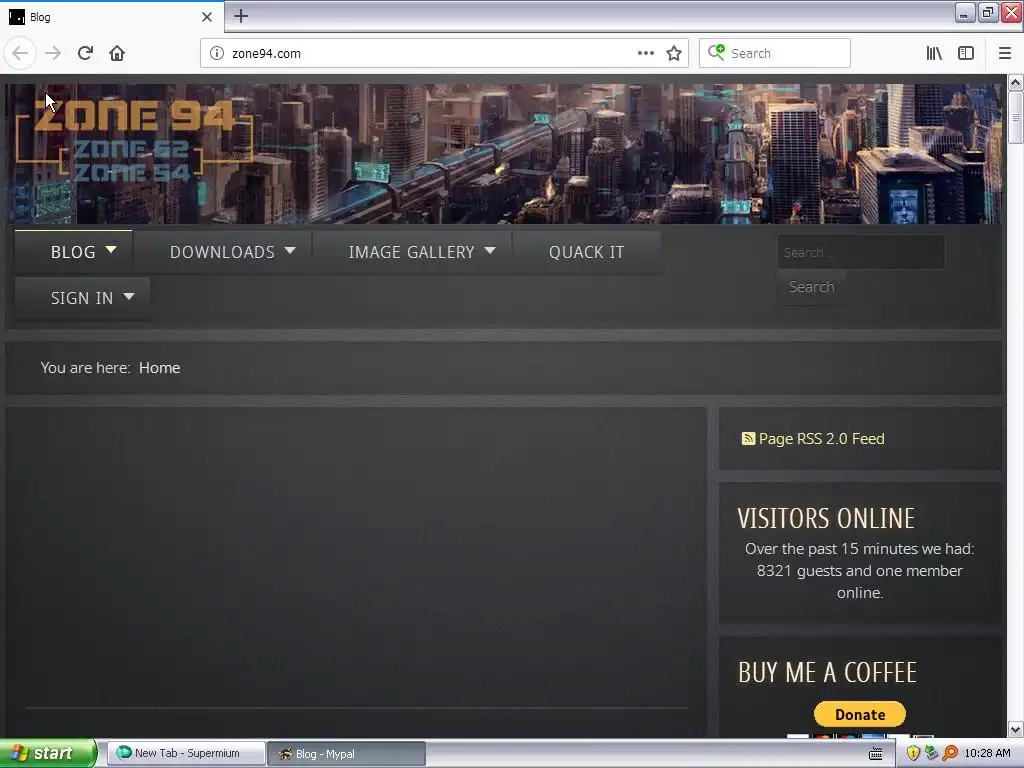Reload the current page
The height and width of the screenshot is (768, 1024).
85,53
